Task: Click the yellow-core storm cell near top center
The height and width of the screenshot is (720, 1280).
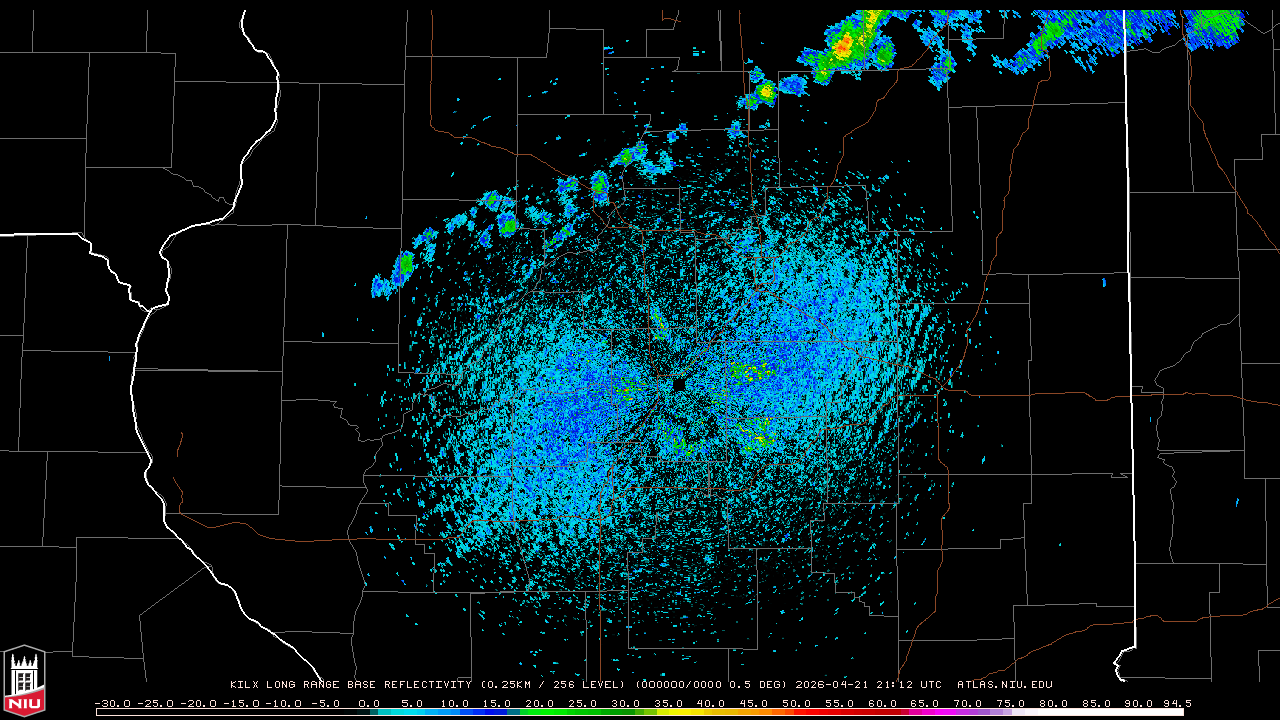Action: coord(766,92)
